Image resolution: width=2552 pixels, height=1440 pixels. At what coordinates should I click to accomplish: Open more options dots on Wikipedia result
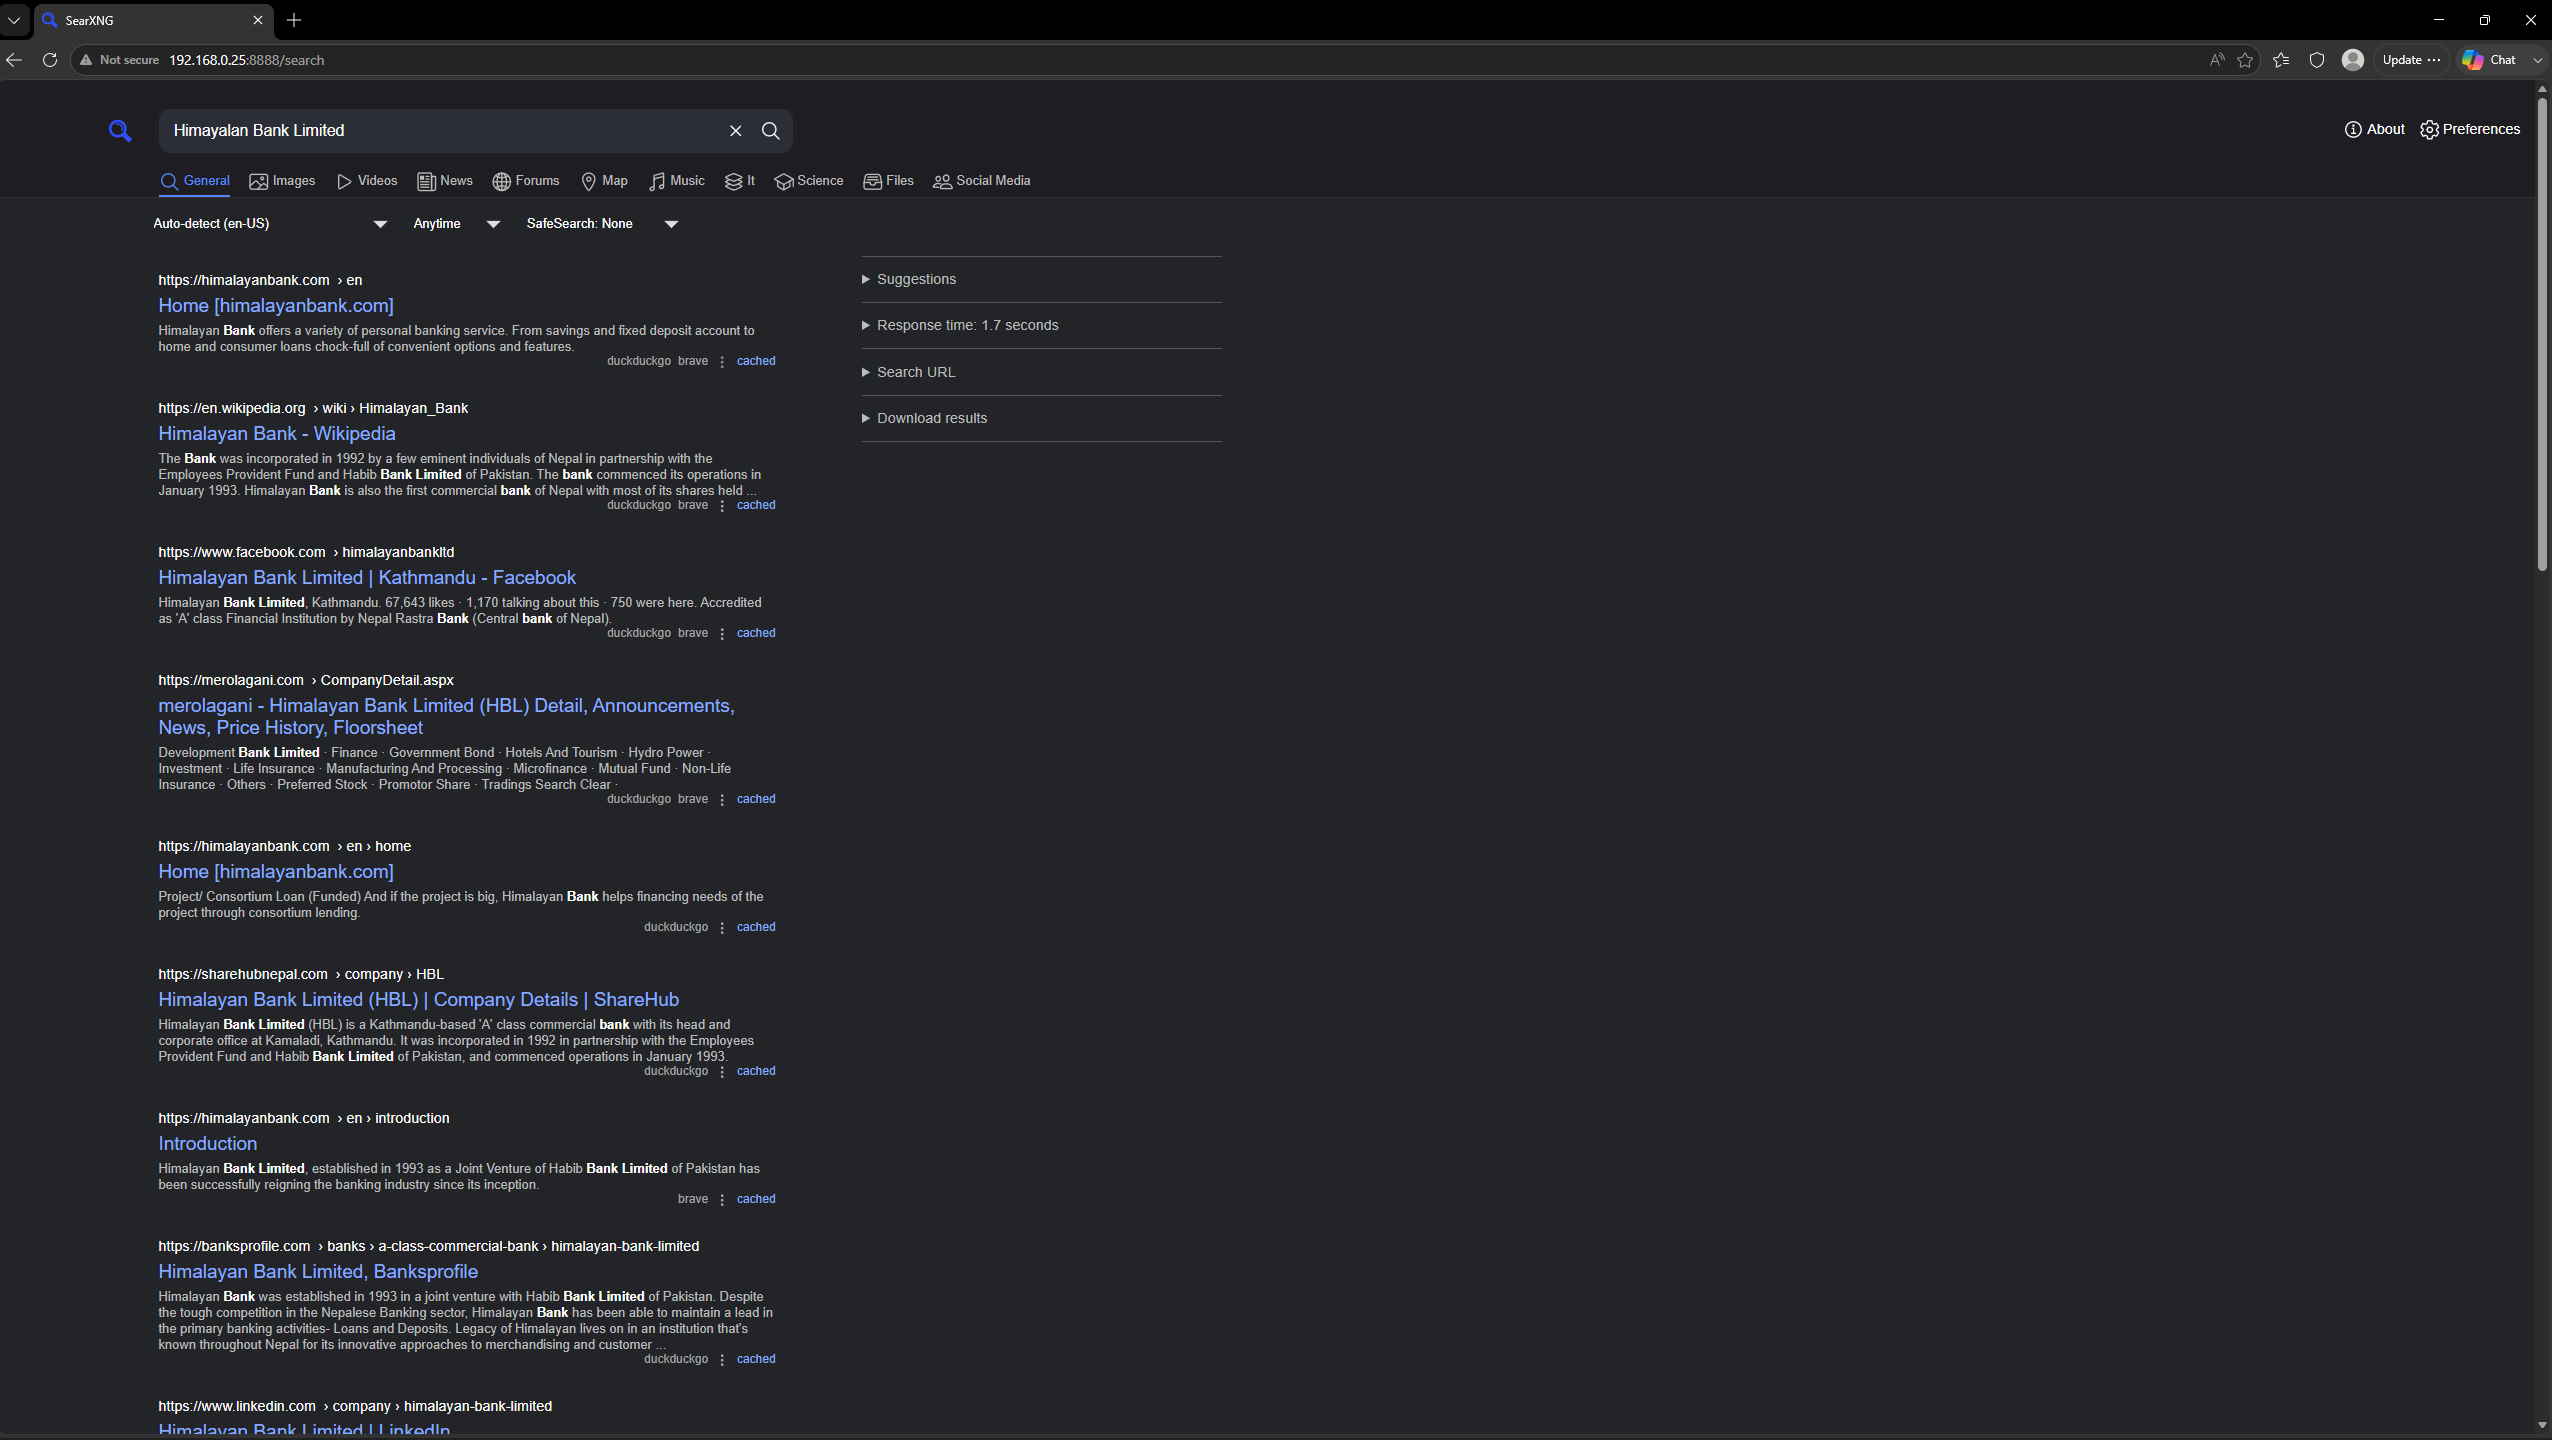(x=722, y=506)
